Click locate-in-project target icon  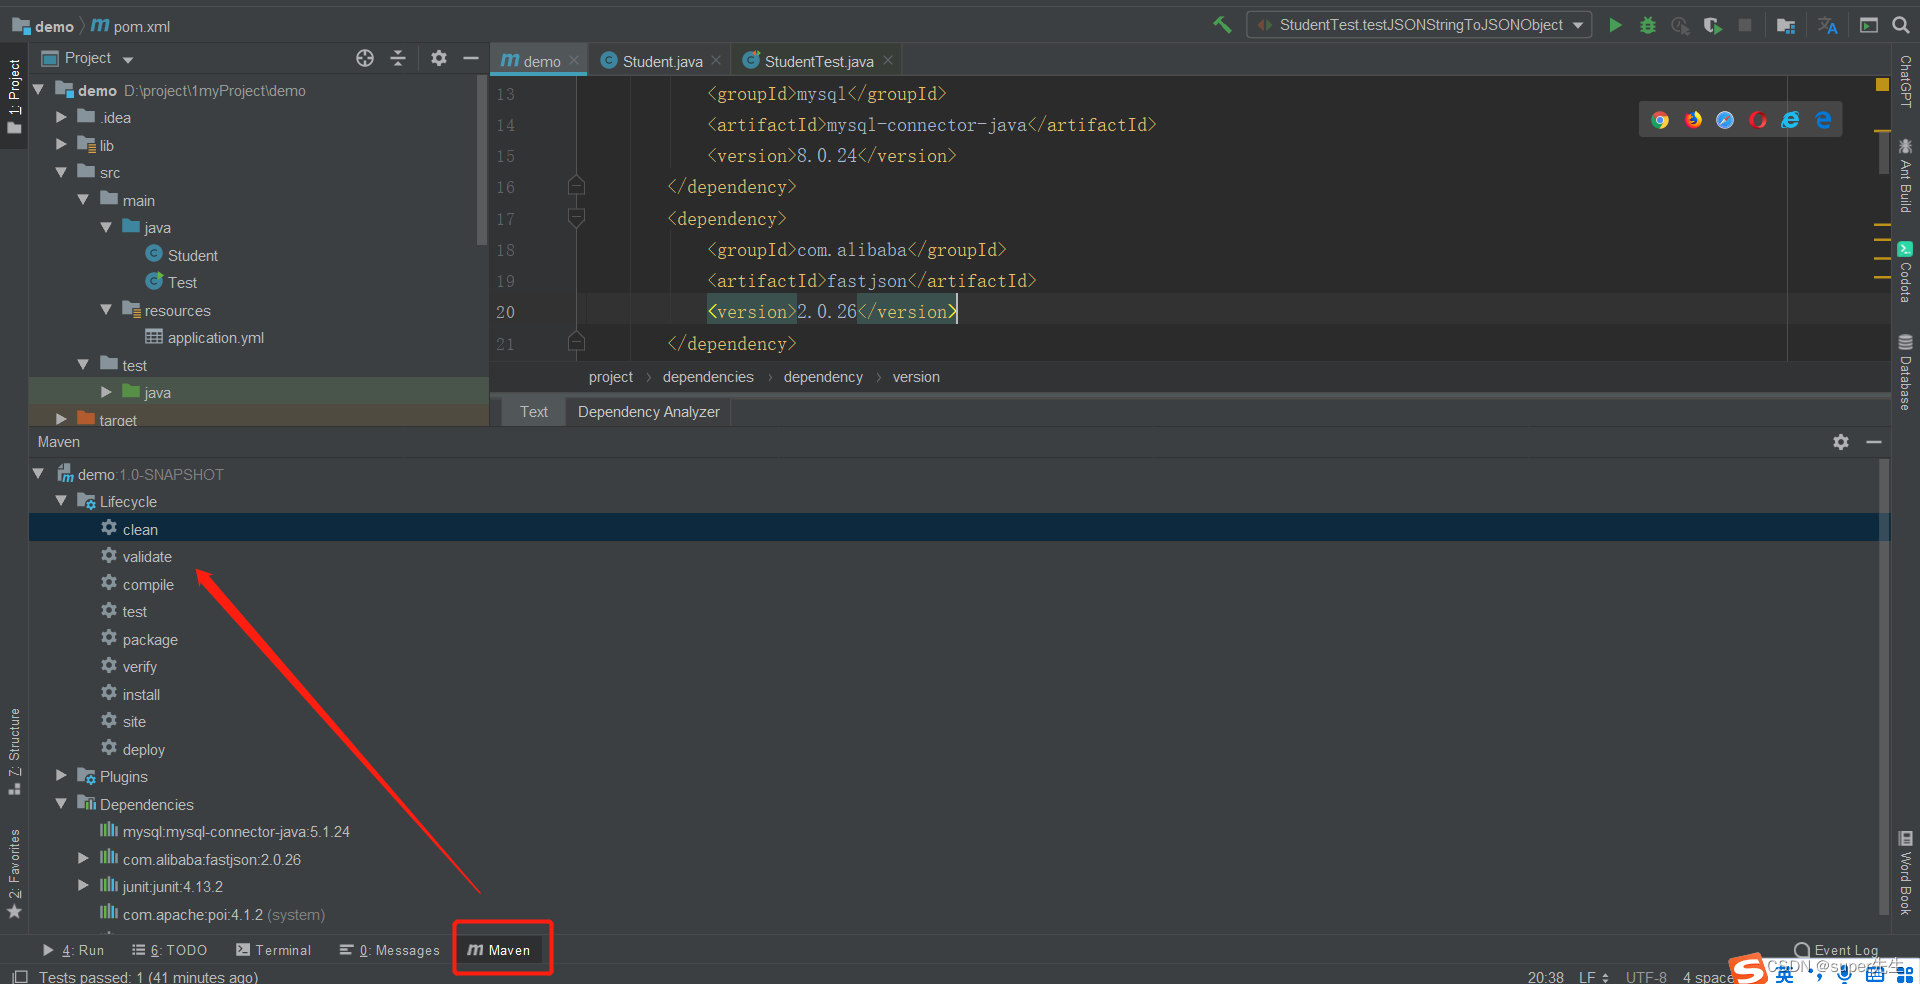tap(365, 58)
